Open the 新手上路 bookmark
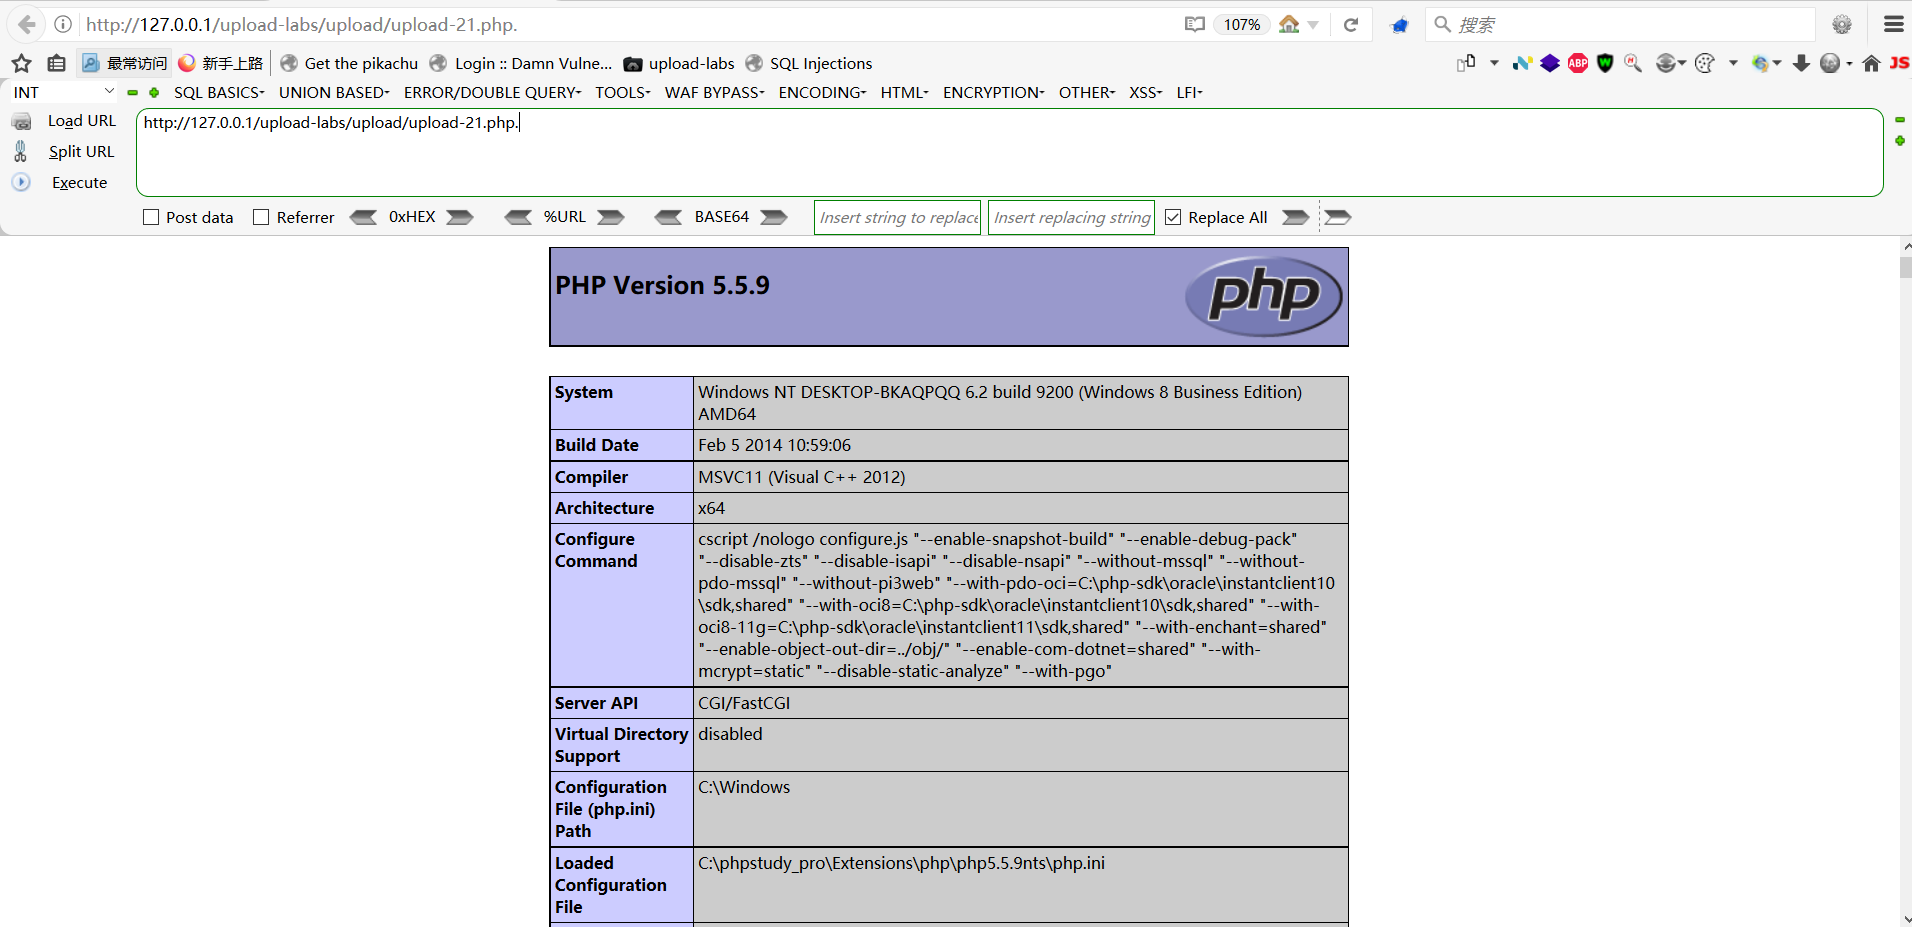Viewport: 1912px width, 927px height. [220, 63]
